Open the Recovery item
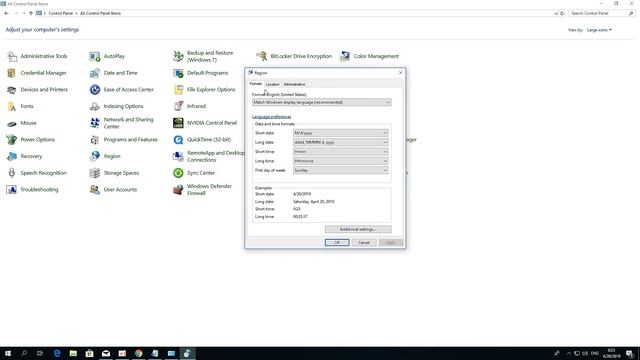Image resolution: width=640 pixels, height=360 pixels. [x=24, y=156]
